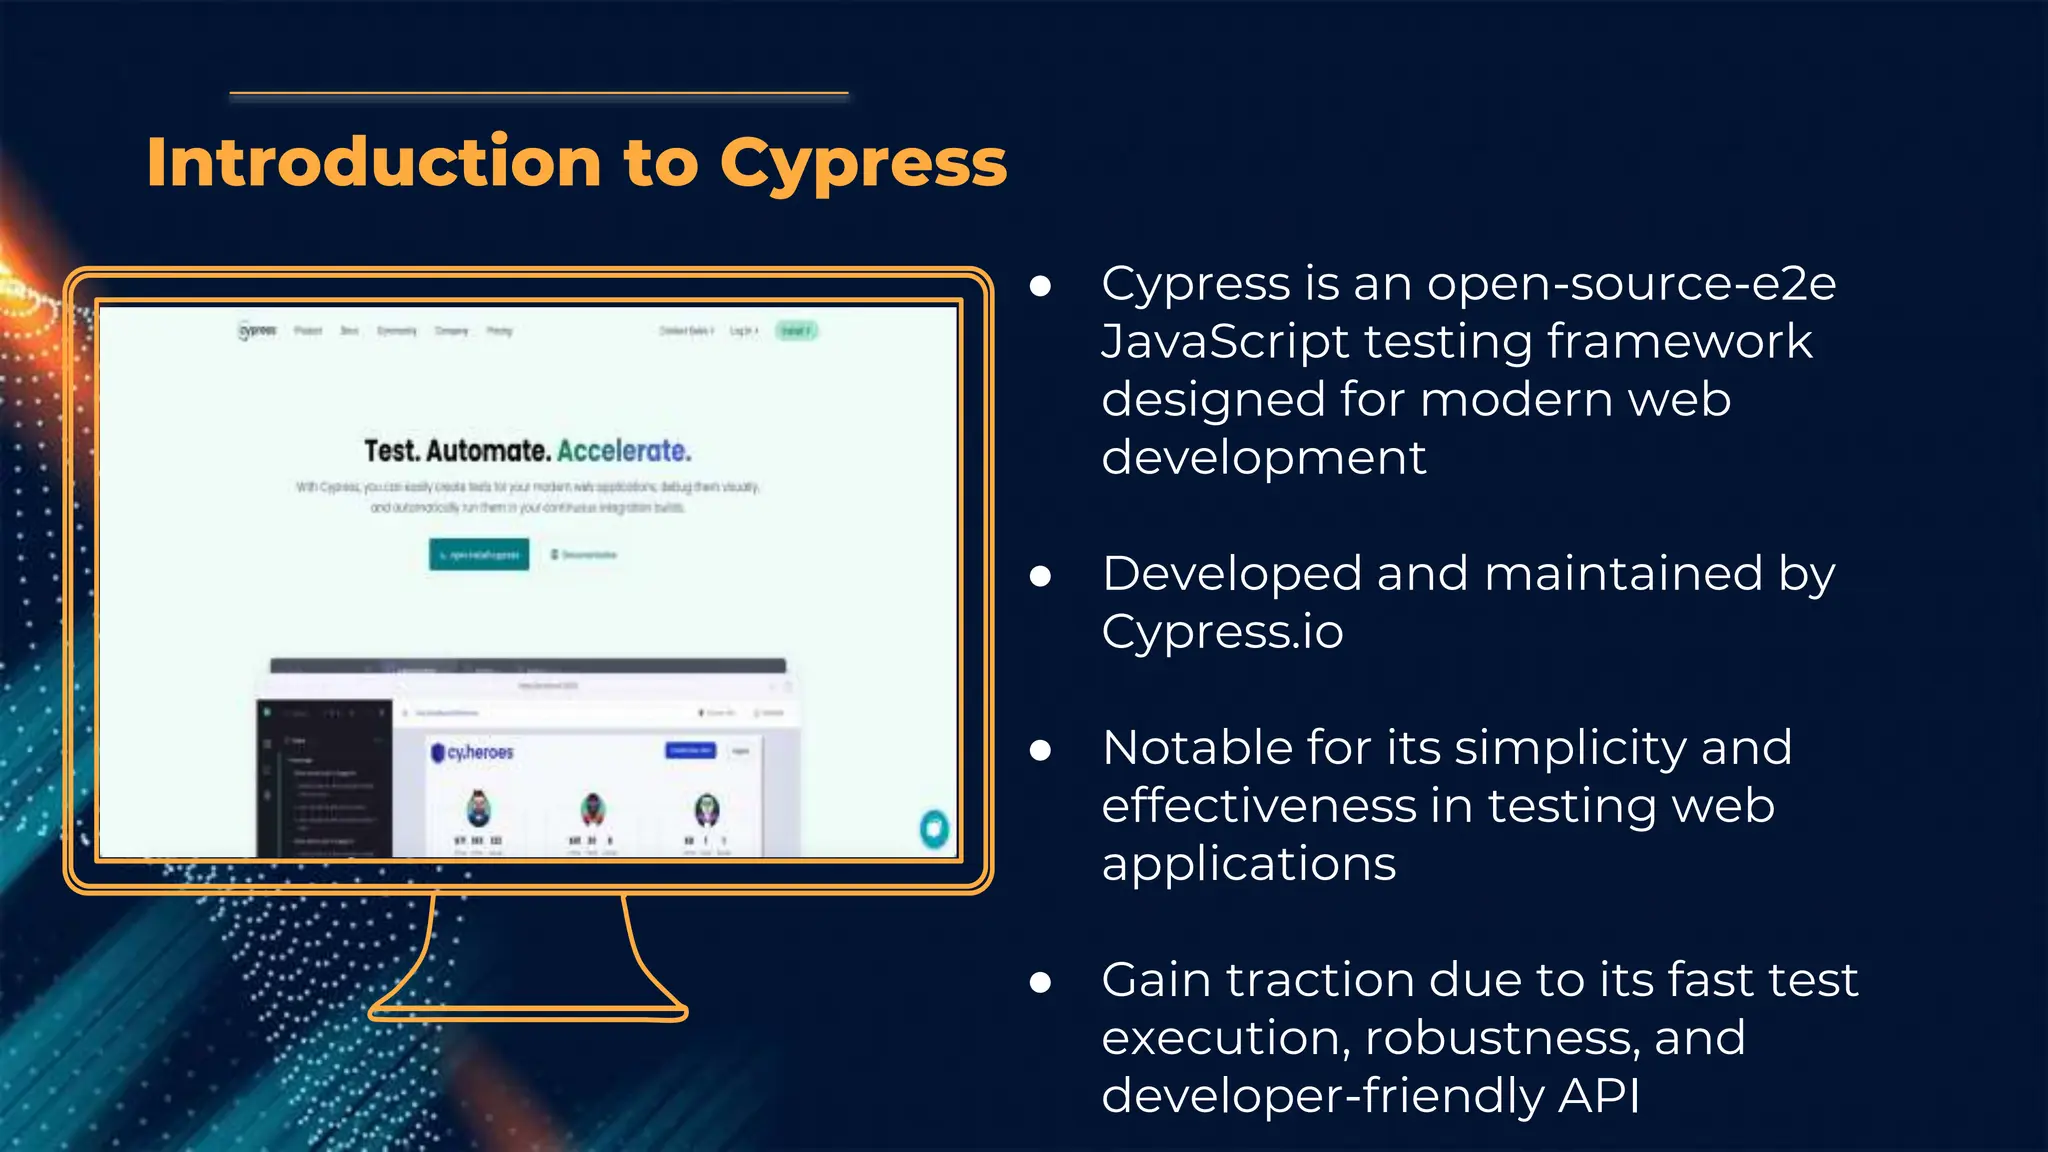
Task: Click the Accelerate gradient headline word
Action: [624, 451]
